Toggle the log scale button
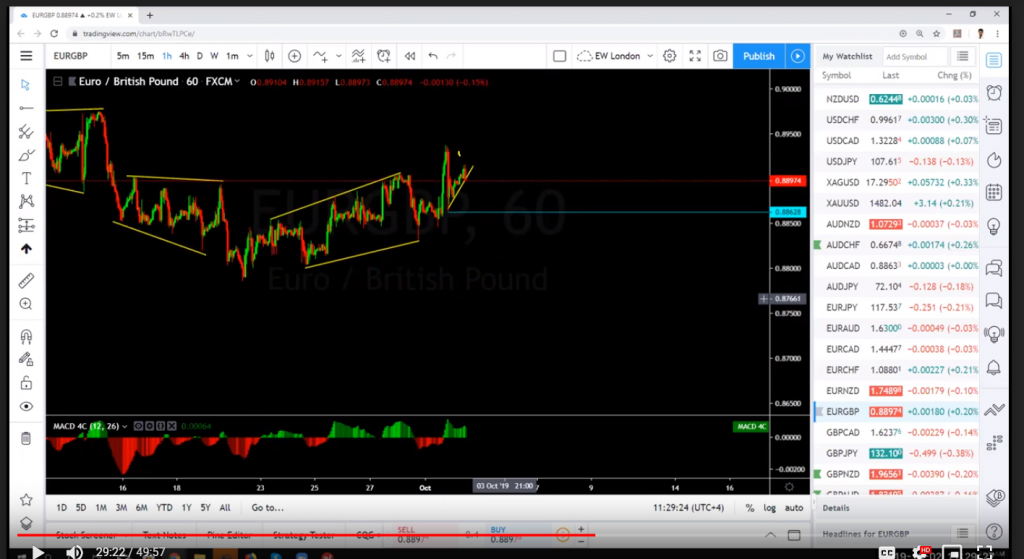The image size is (1024, 559). 770,507
